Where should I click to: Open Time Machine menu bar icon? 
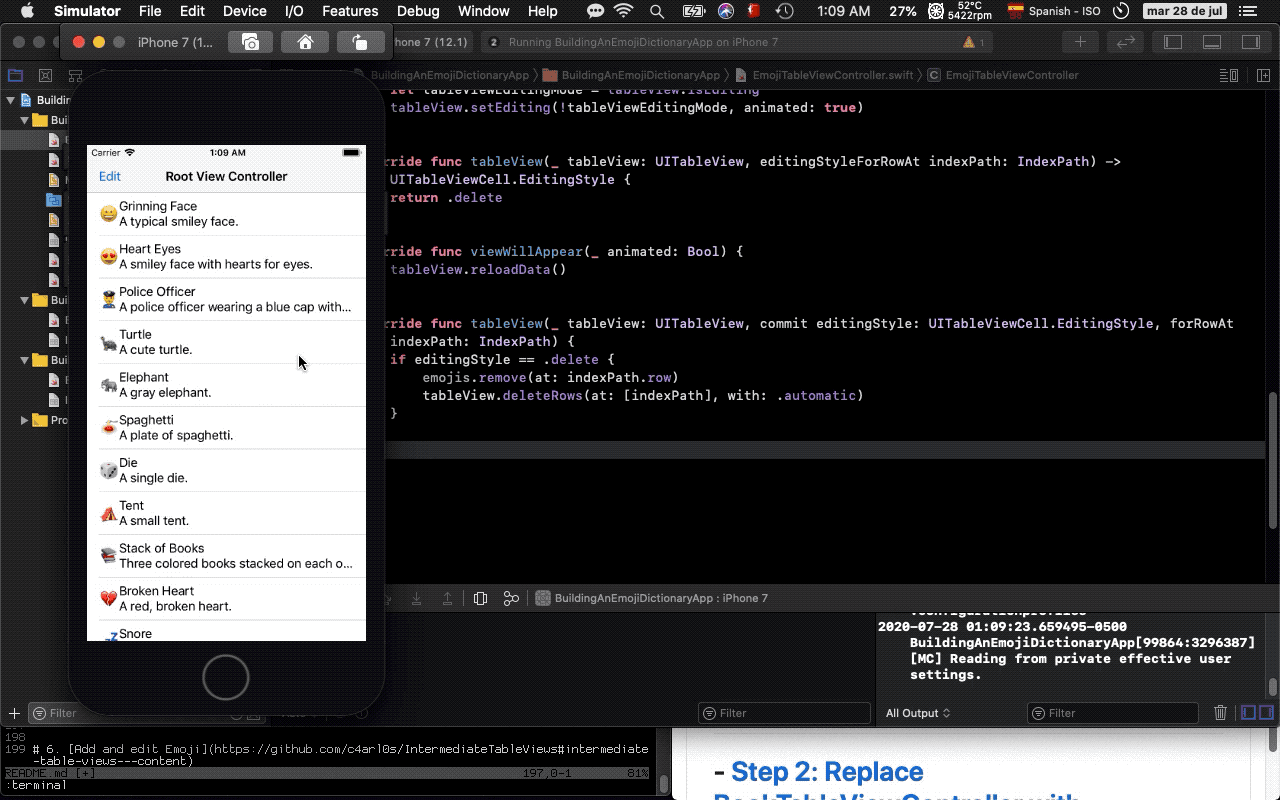786,11
